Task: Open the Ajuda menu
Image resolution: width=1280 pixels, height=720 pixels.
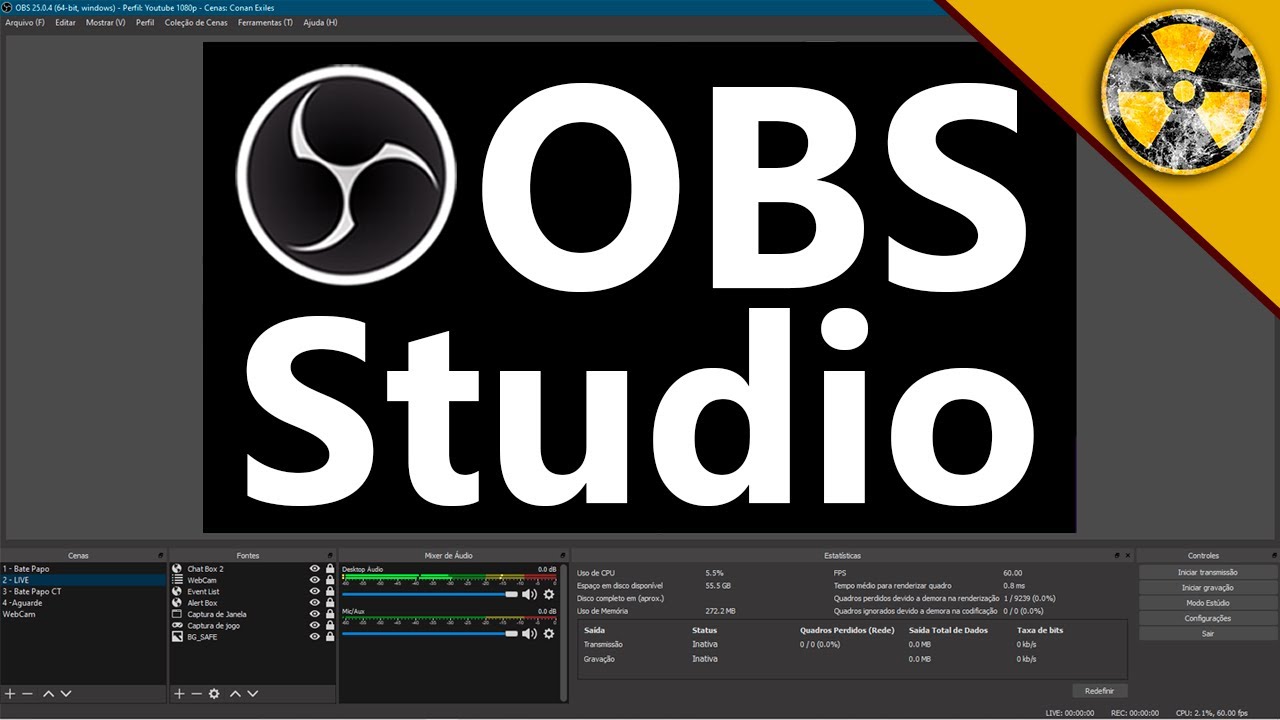Action: click(x=320, y=22)
